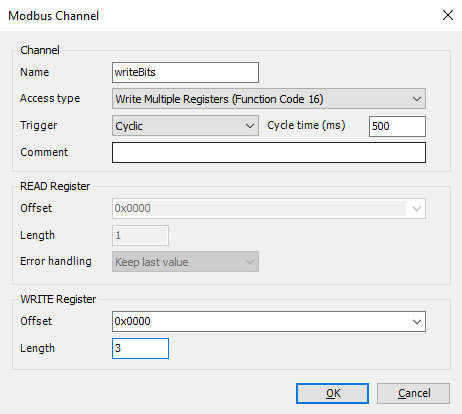462x414 pixels.
Task: Click into the empty Comment field
Action: coord(269,153)
